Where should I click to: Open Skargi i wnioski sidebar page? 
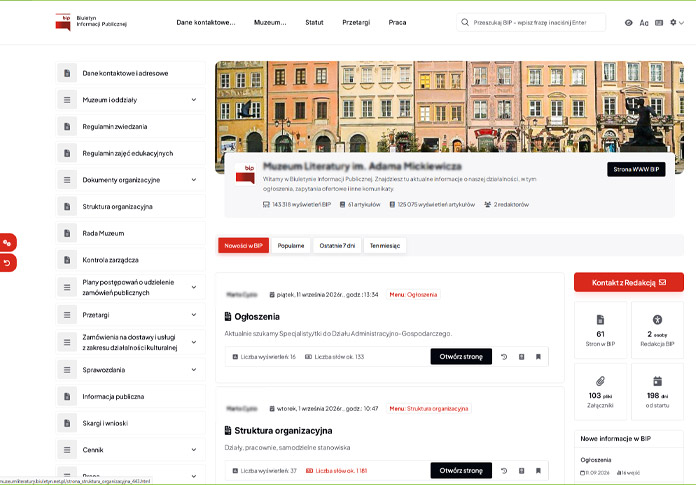pos(130,423)
